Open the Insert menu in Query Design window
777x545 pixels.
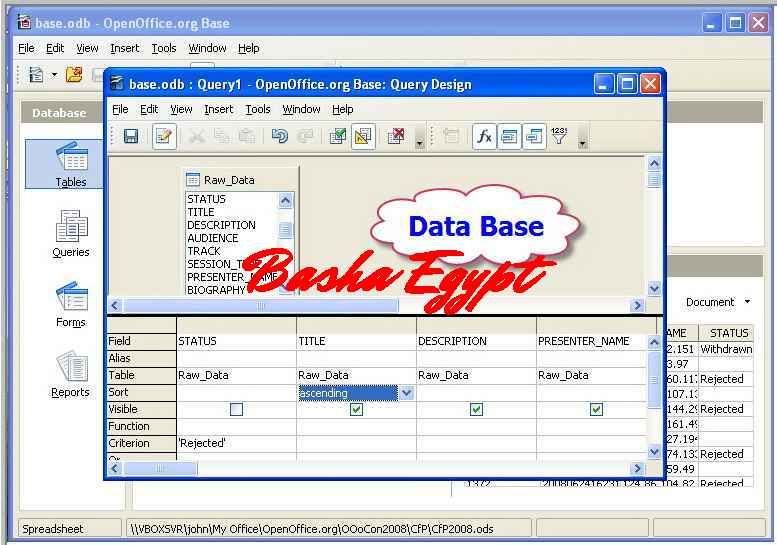tap(219, 109)
